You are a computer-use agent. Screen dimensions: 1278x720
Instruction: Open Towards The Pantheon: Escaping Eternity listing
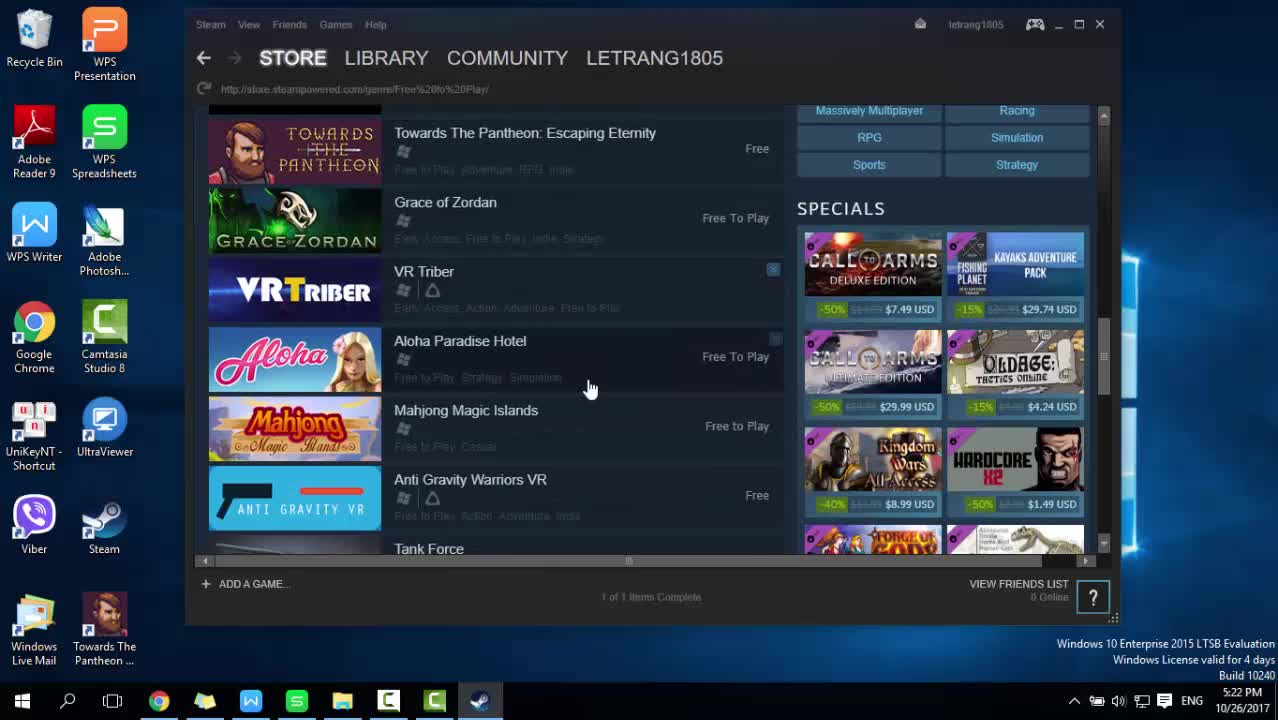point(496,150)
